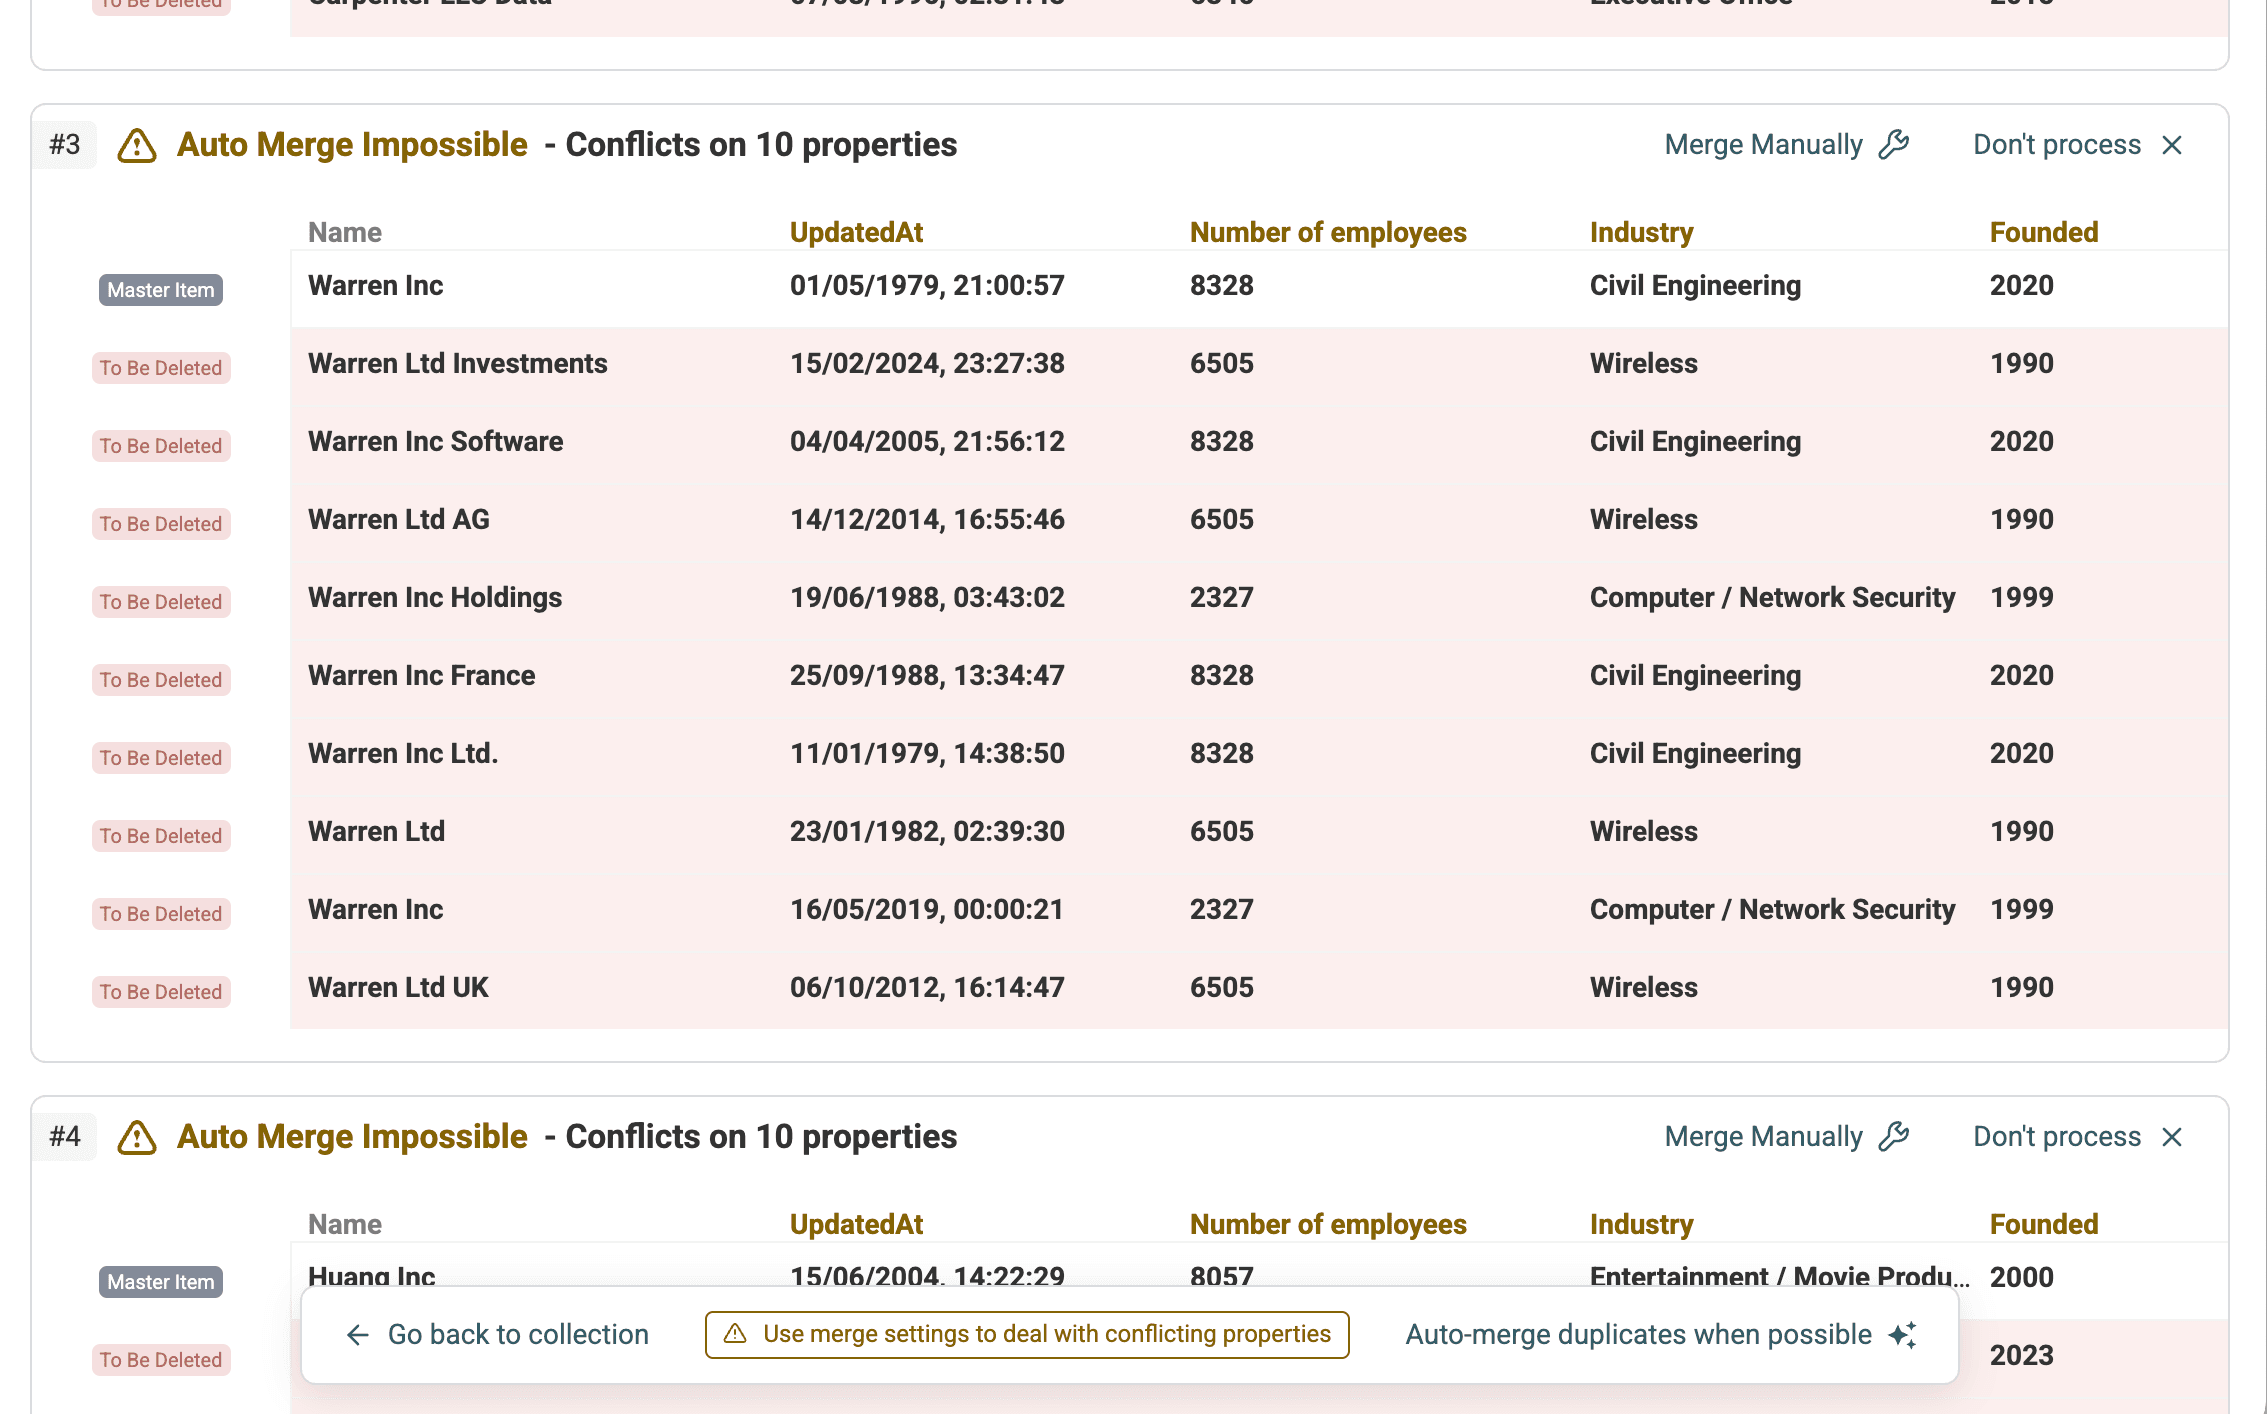Select the Warren Ltd UK row name
This screenshot has height=1414, width=2267.
(x=398, y=988)
